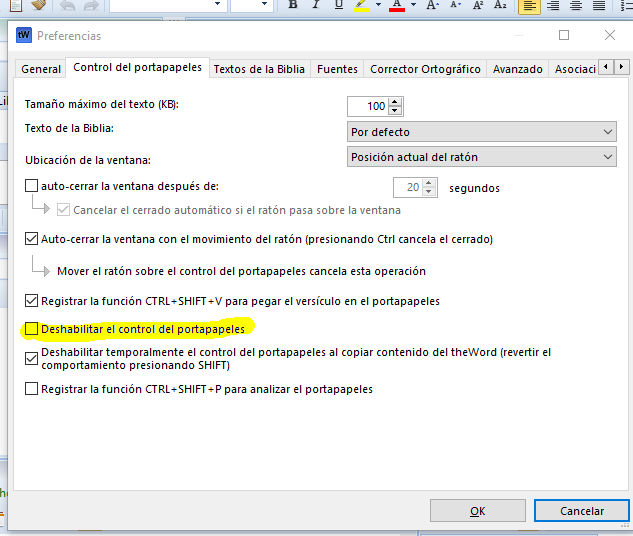Open the 'Texto de la Biblia' dropdown
The image size is (633, 536).
(x=481, y=132)
